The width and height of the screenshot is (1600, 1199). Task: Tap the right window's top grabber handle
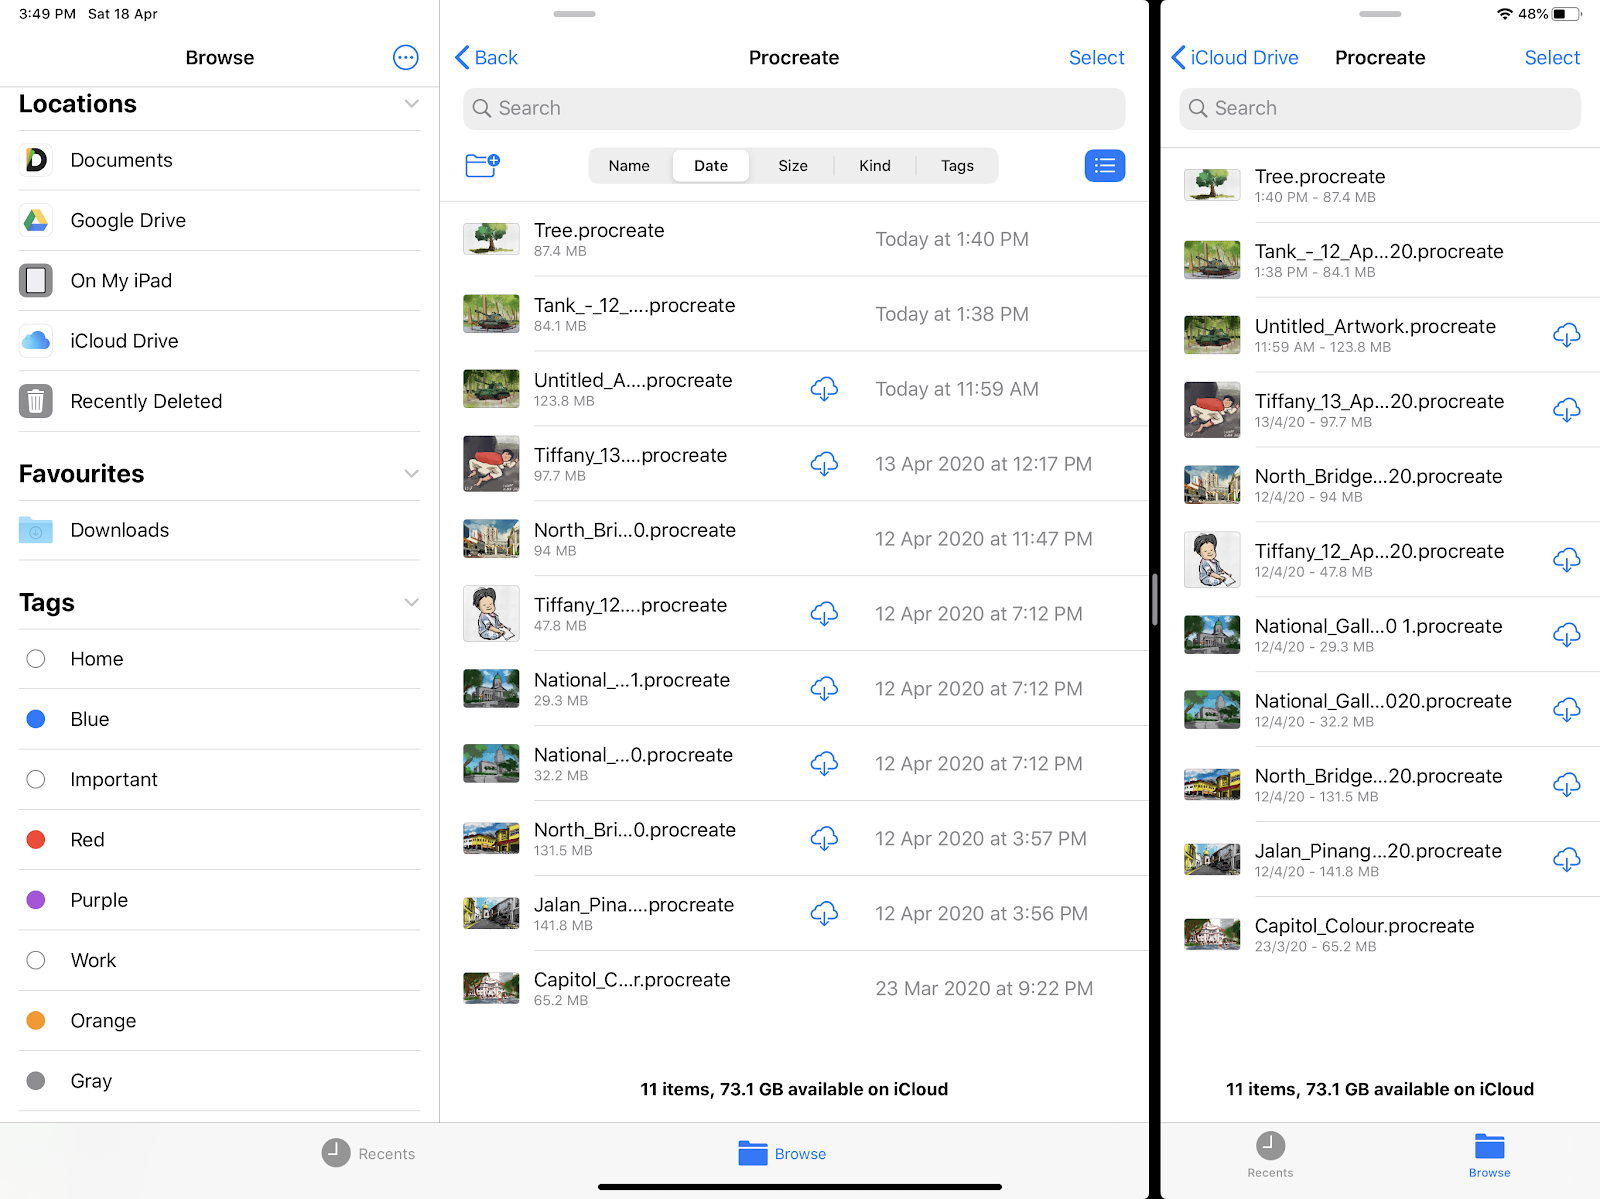point(1380,14)
